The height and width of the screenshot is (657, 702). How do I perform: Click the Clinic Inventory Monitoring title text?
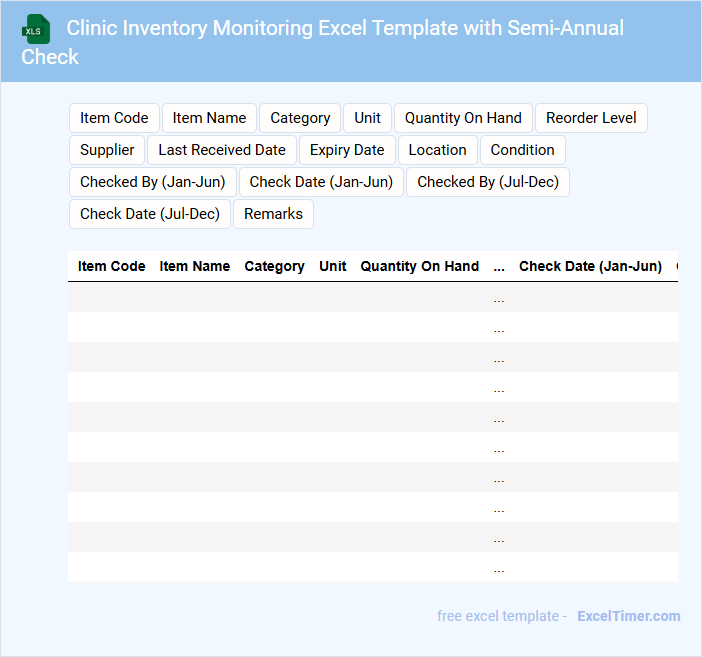345,28
